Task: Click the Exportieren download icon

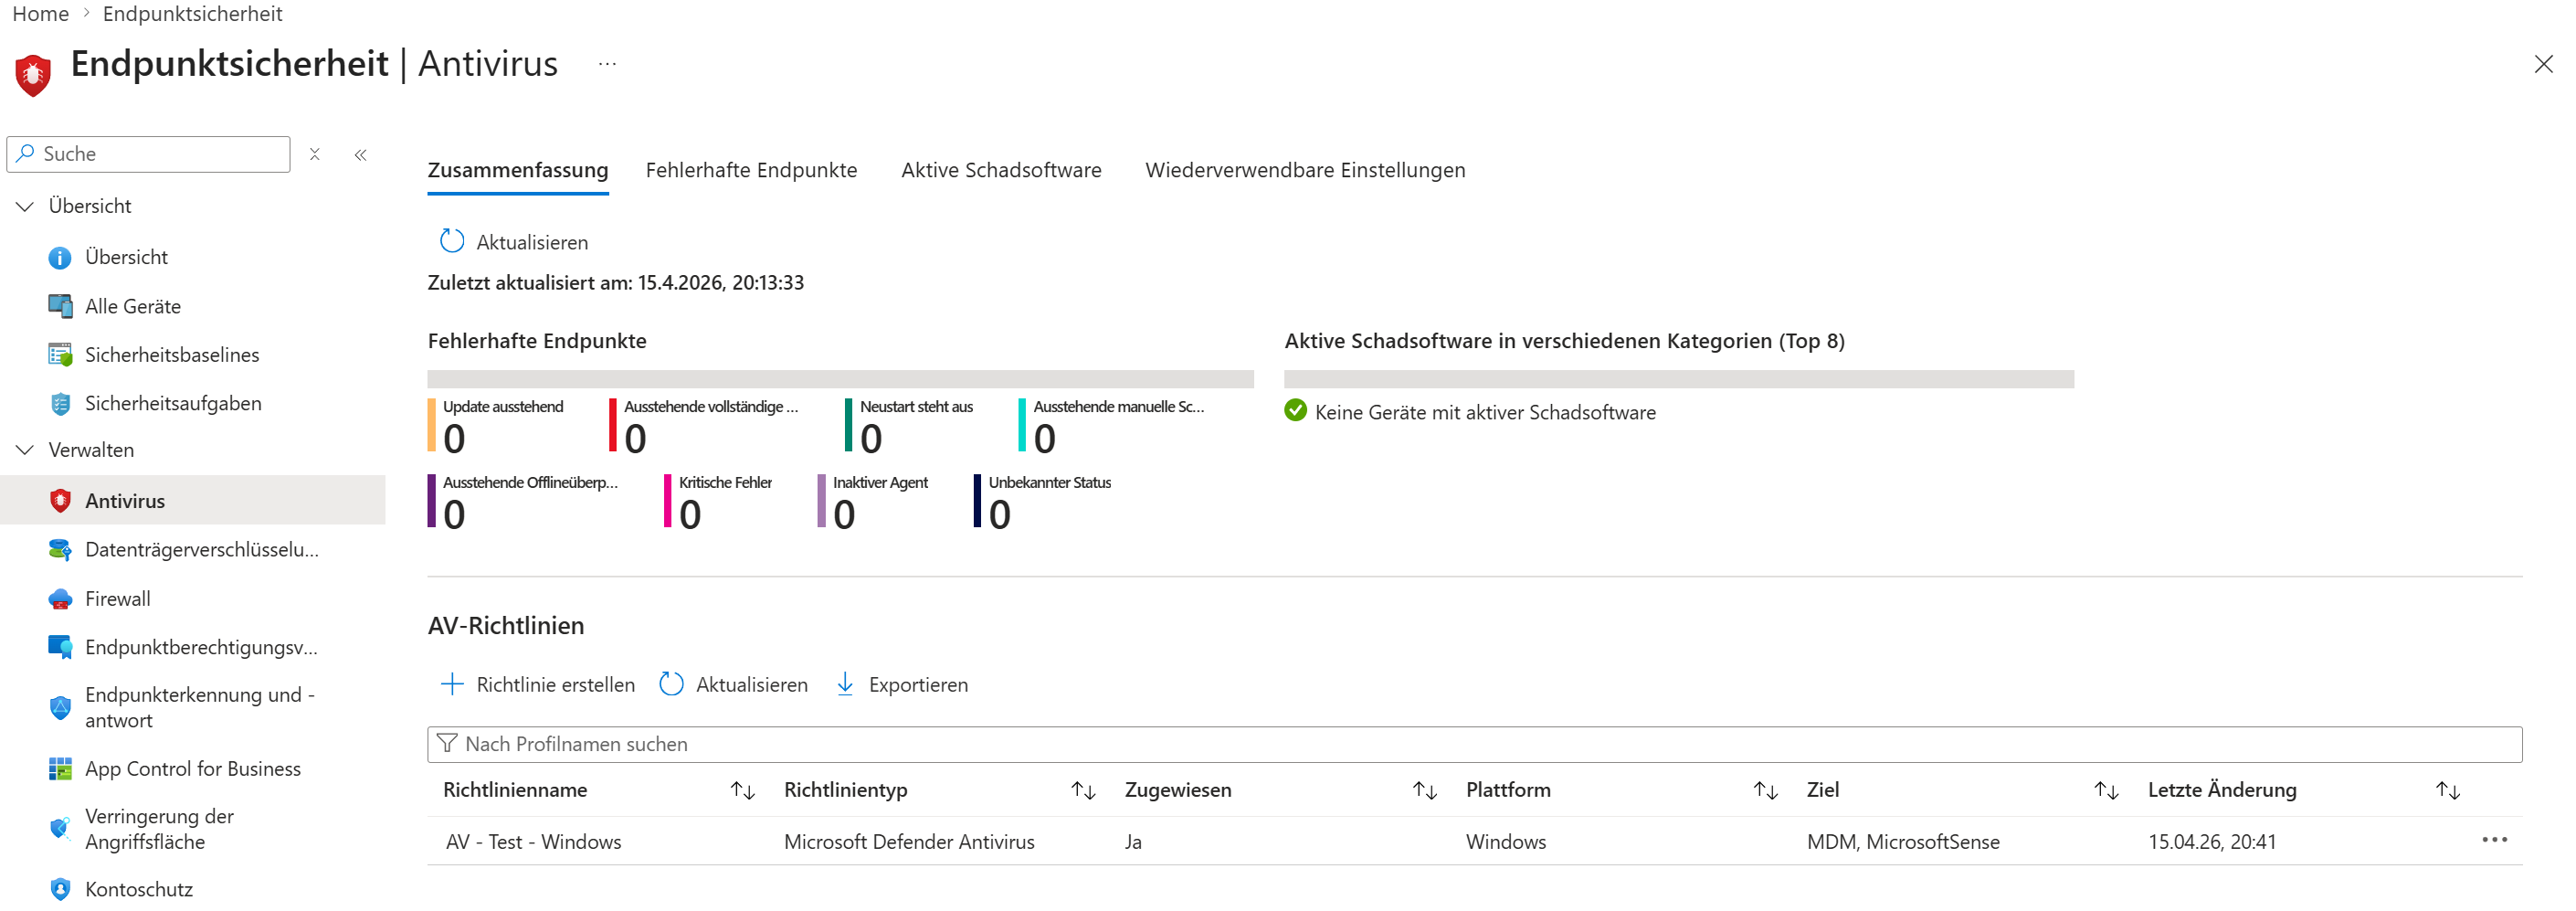Action: (845, 685)
